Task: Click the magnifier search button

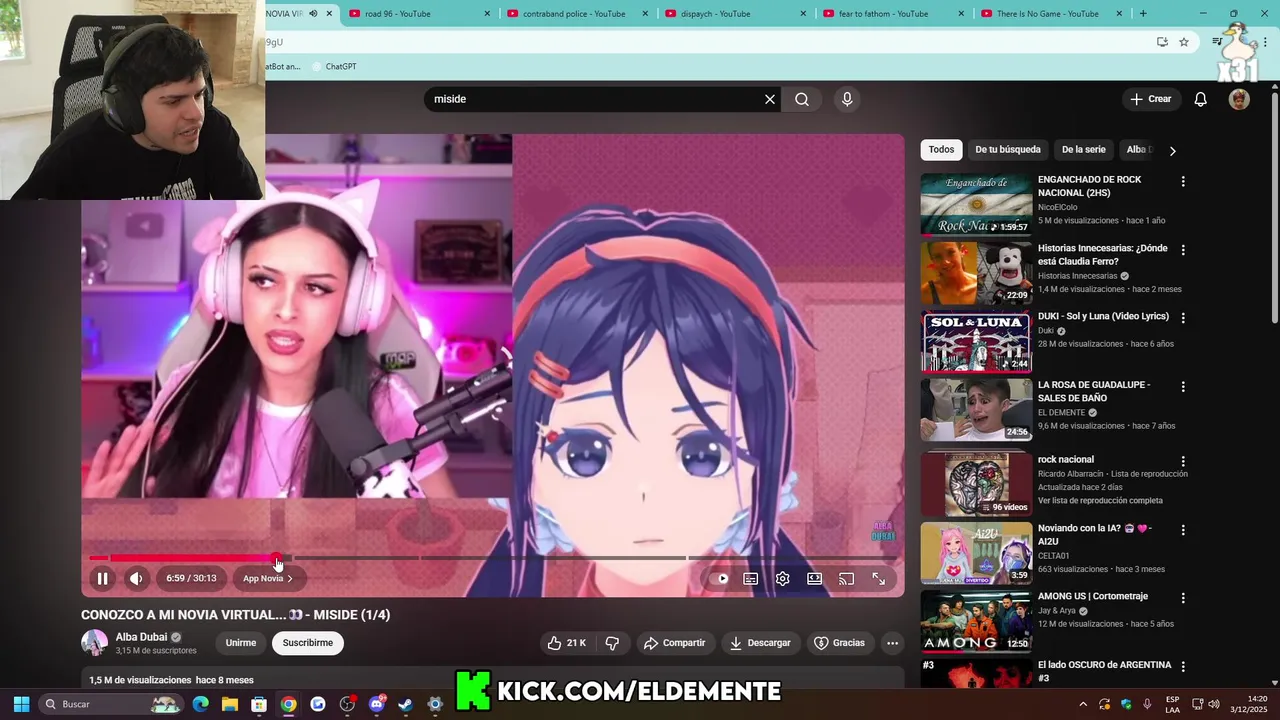Action: click(802, 99)
